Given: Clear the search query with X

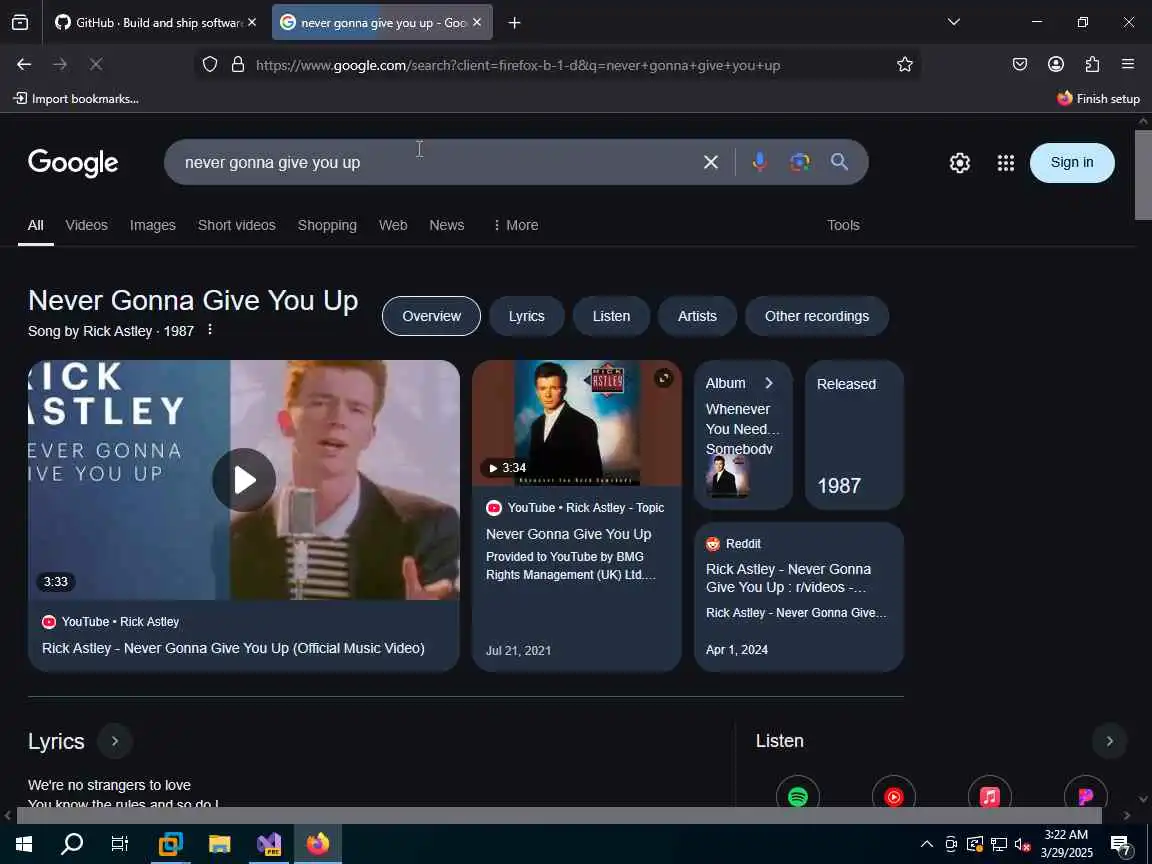Looking at the screenshot, I should tap(710, 162).
